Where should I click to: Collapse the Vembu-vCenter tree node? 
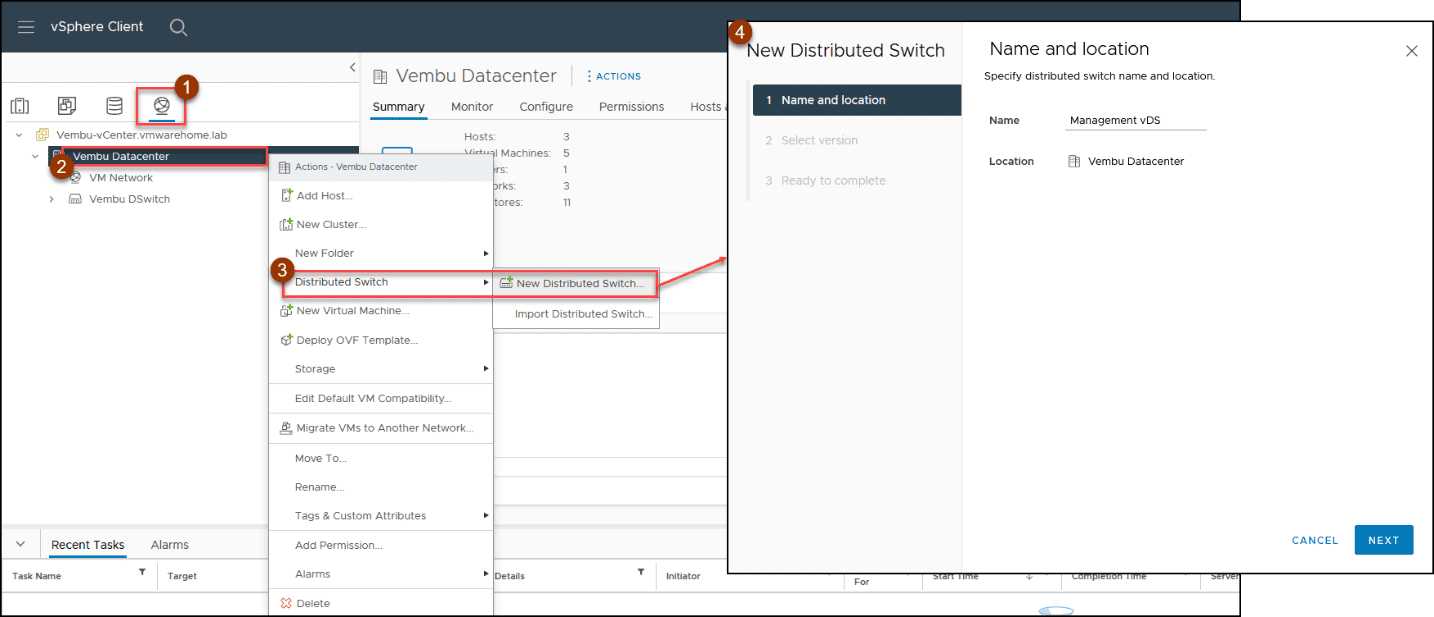click(20, 135)
